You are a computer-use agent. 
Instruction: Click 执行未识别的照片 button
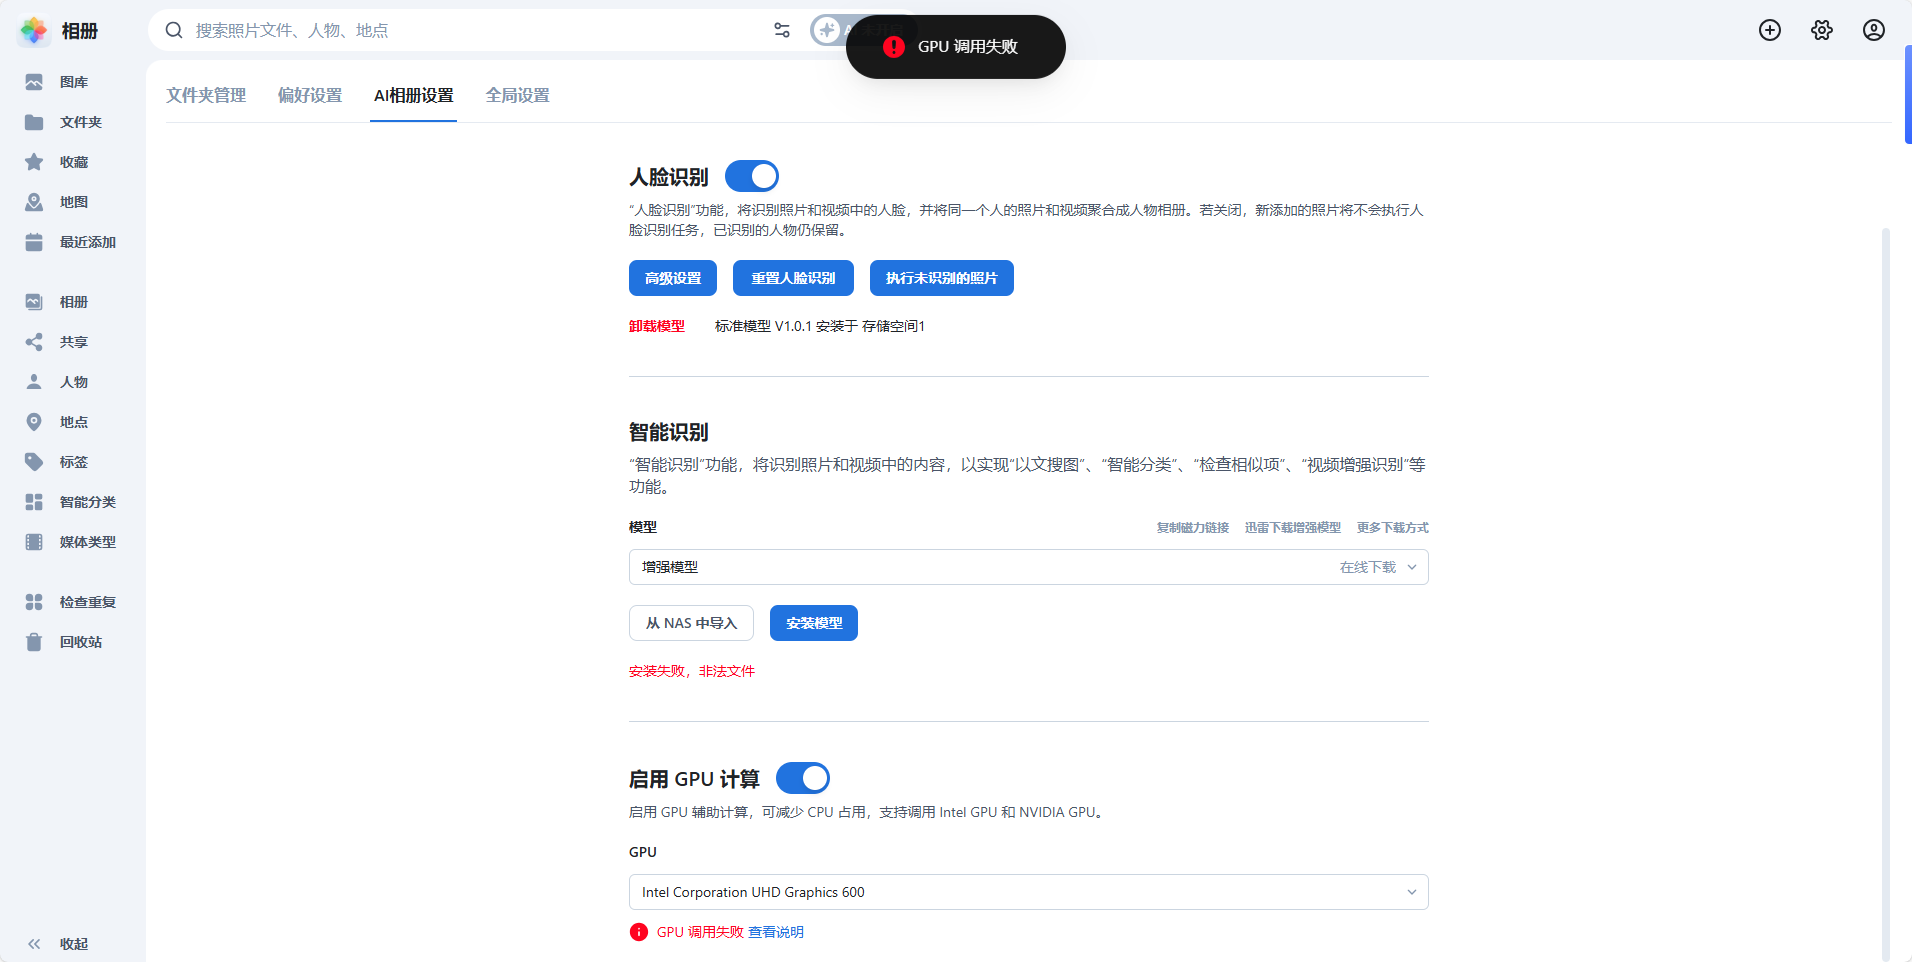point(942,278)
